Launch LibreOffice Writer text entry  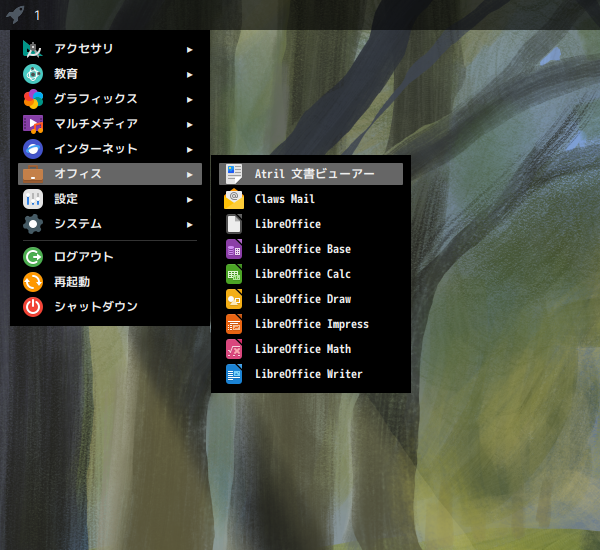pos(309,374)
